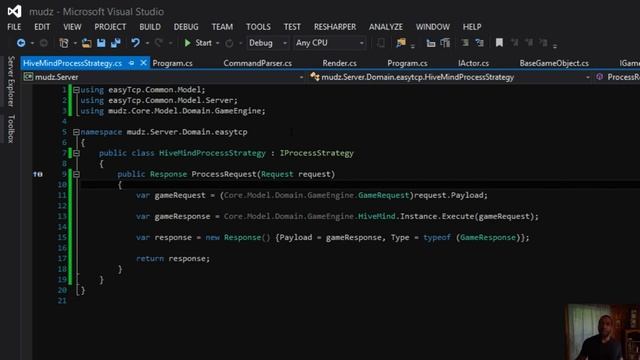Collapse the using directives region

(x=76, y=90)
